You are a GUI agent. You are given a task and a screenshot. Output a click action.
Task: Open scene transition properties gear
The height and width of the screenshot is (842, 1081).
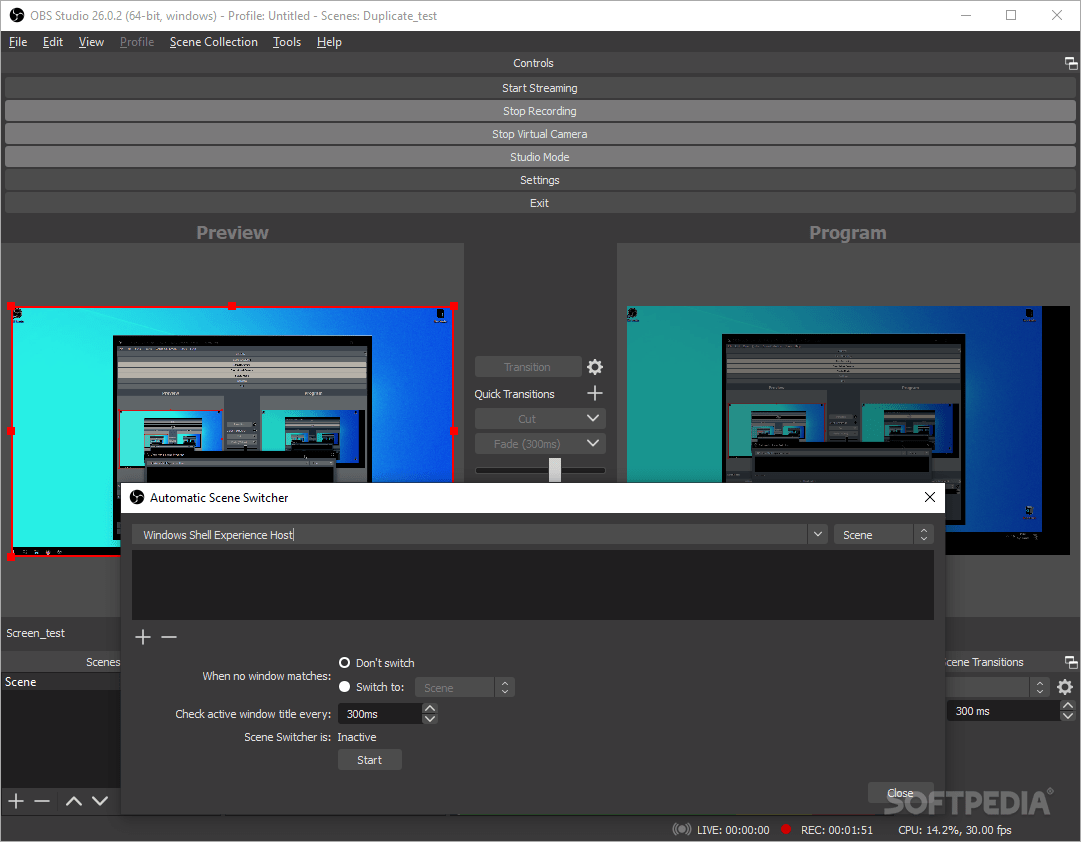(x=1065, y=687)
